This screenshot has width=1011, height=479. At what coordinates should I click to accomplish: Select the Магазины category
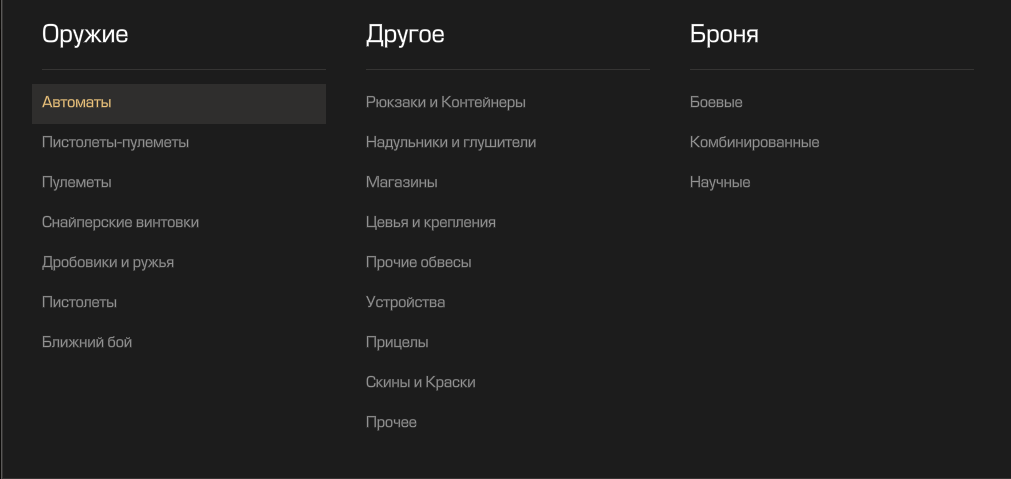coord(402,183)
